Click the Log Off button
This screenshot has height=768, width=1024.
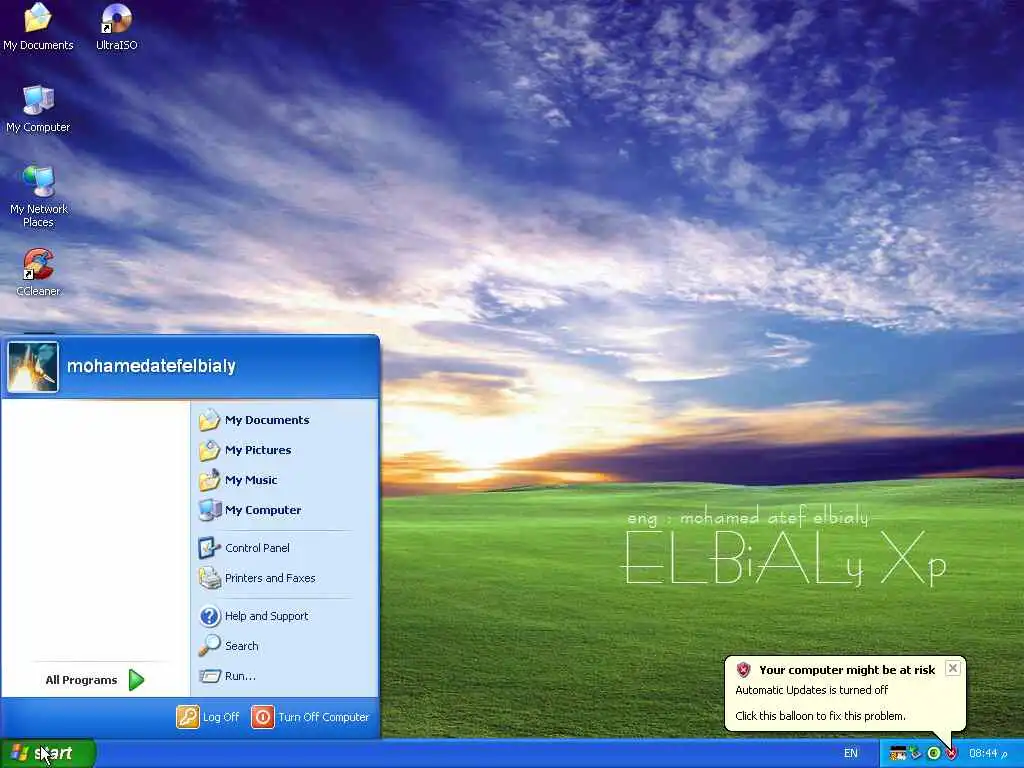coord(208,716)
